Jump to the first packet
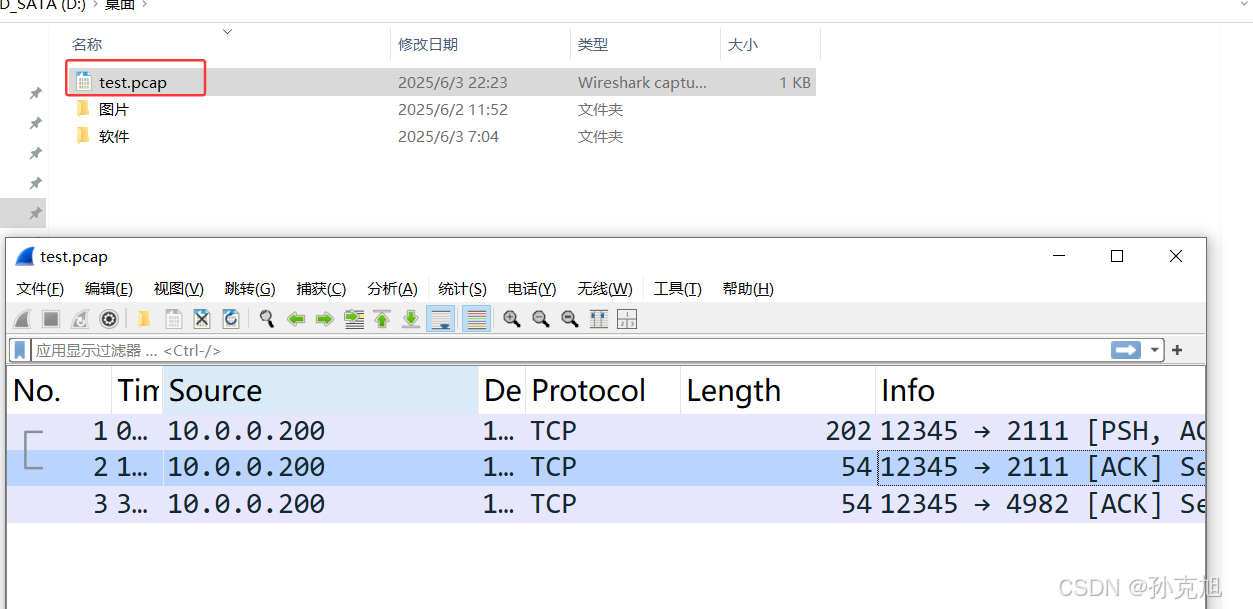The image size is (1253, 609). pyautogui.click(x=382, y=319)
